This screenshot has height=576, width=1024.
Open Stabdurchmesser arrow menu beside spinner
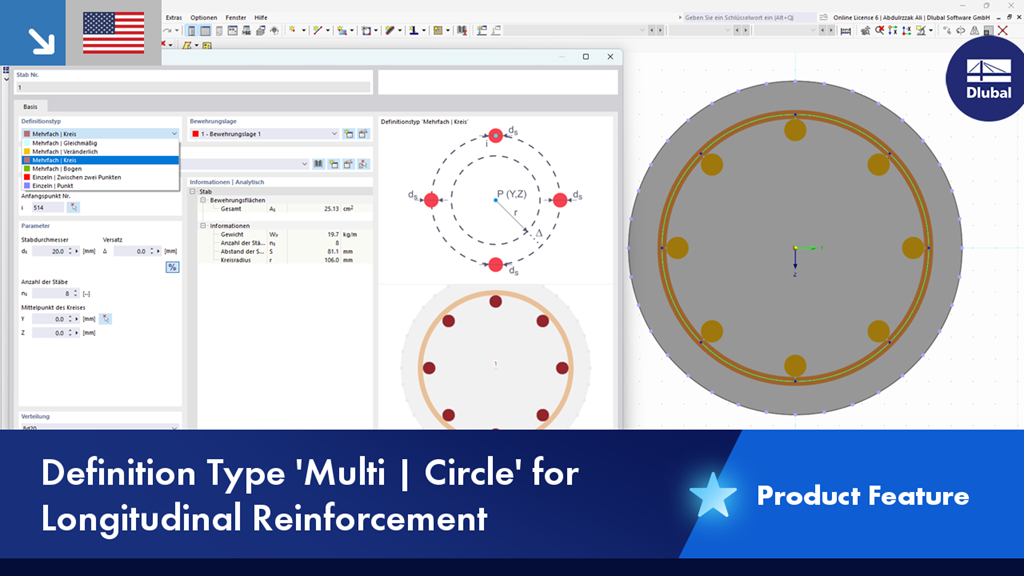(x=77, y=251)
